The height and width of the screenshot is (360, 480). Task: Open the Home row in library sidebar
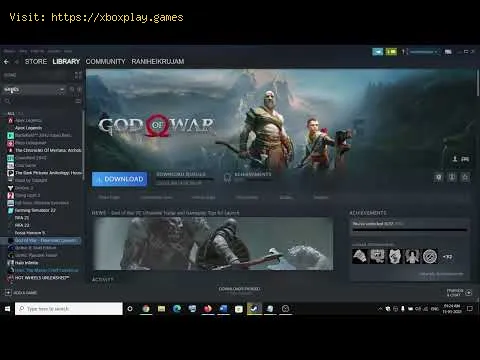pyautogui.click(x=37, y=75)
